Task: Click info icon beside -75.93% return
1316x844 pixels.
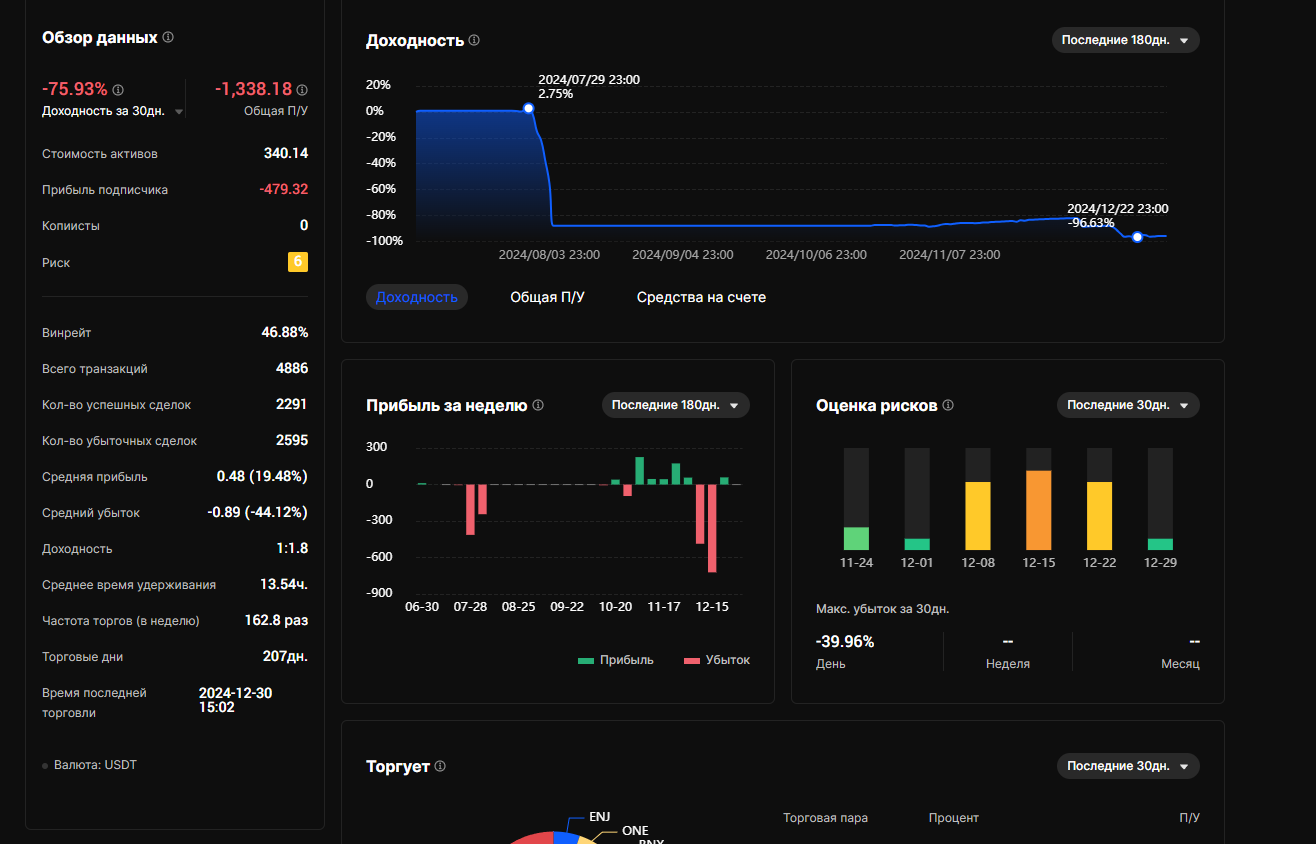Action: pyautogui.click(x=118, y=90)
